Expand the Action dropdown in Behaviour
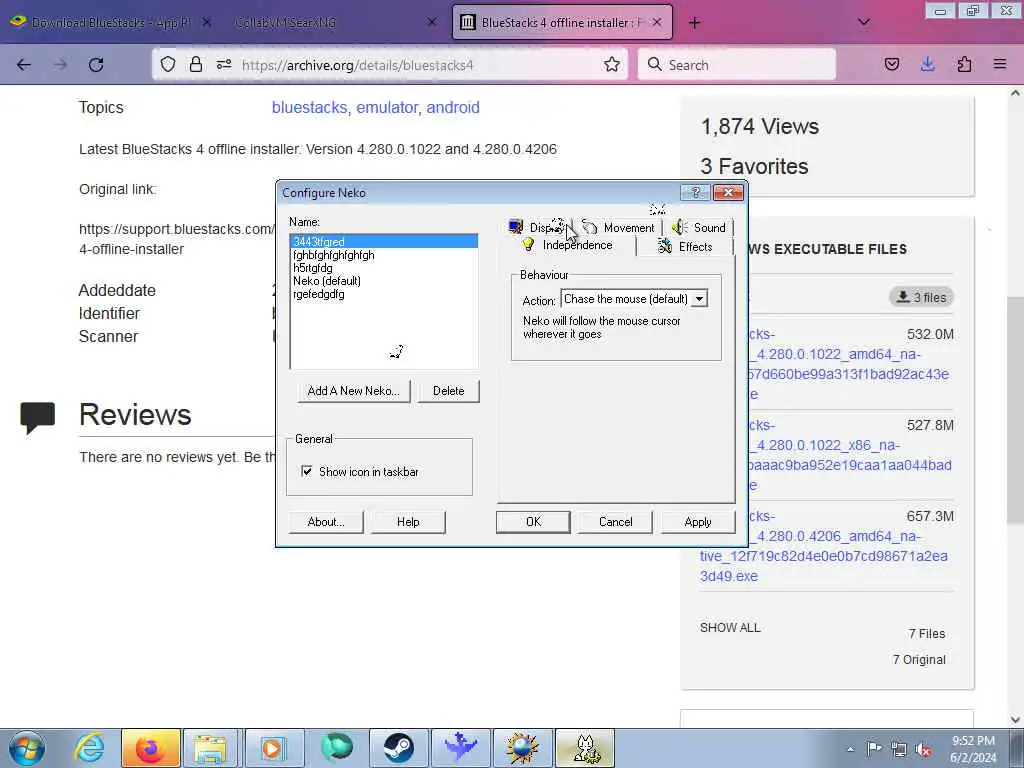 [699, 299]
